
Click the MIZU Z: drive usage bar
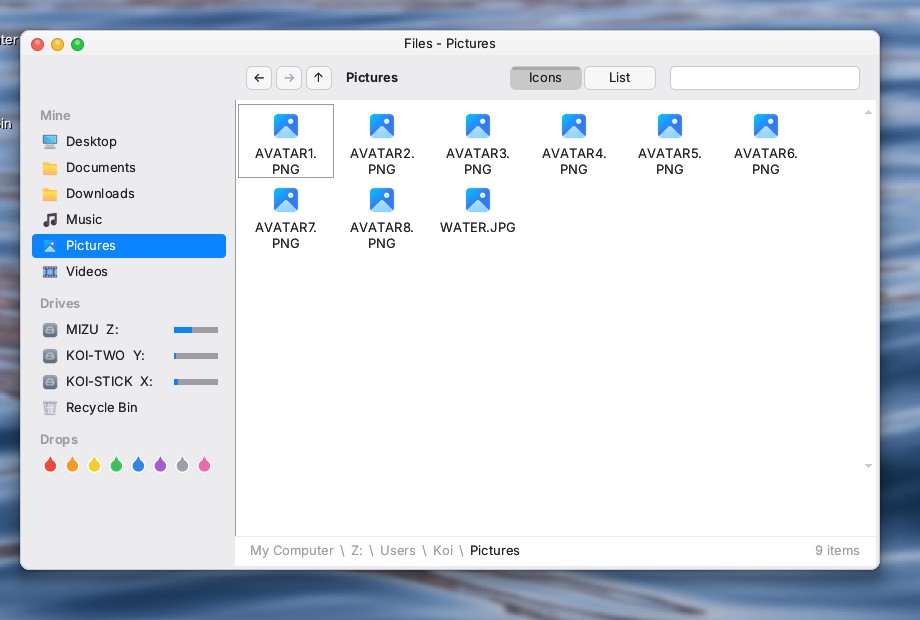196,330
